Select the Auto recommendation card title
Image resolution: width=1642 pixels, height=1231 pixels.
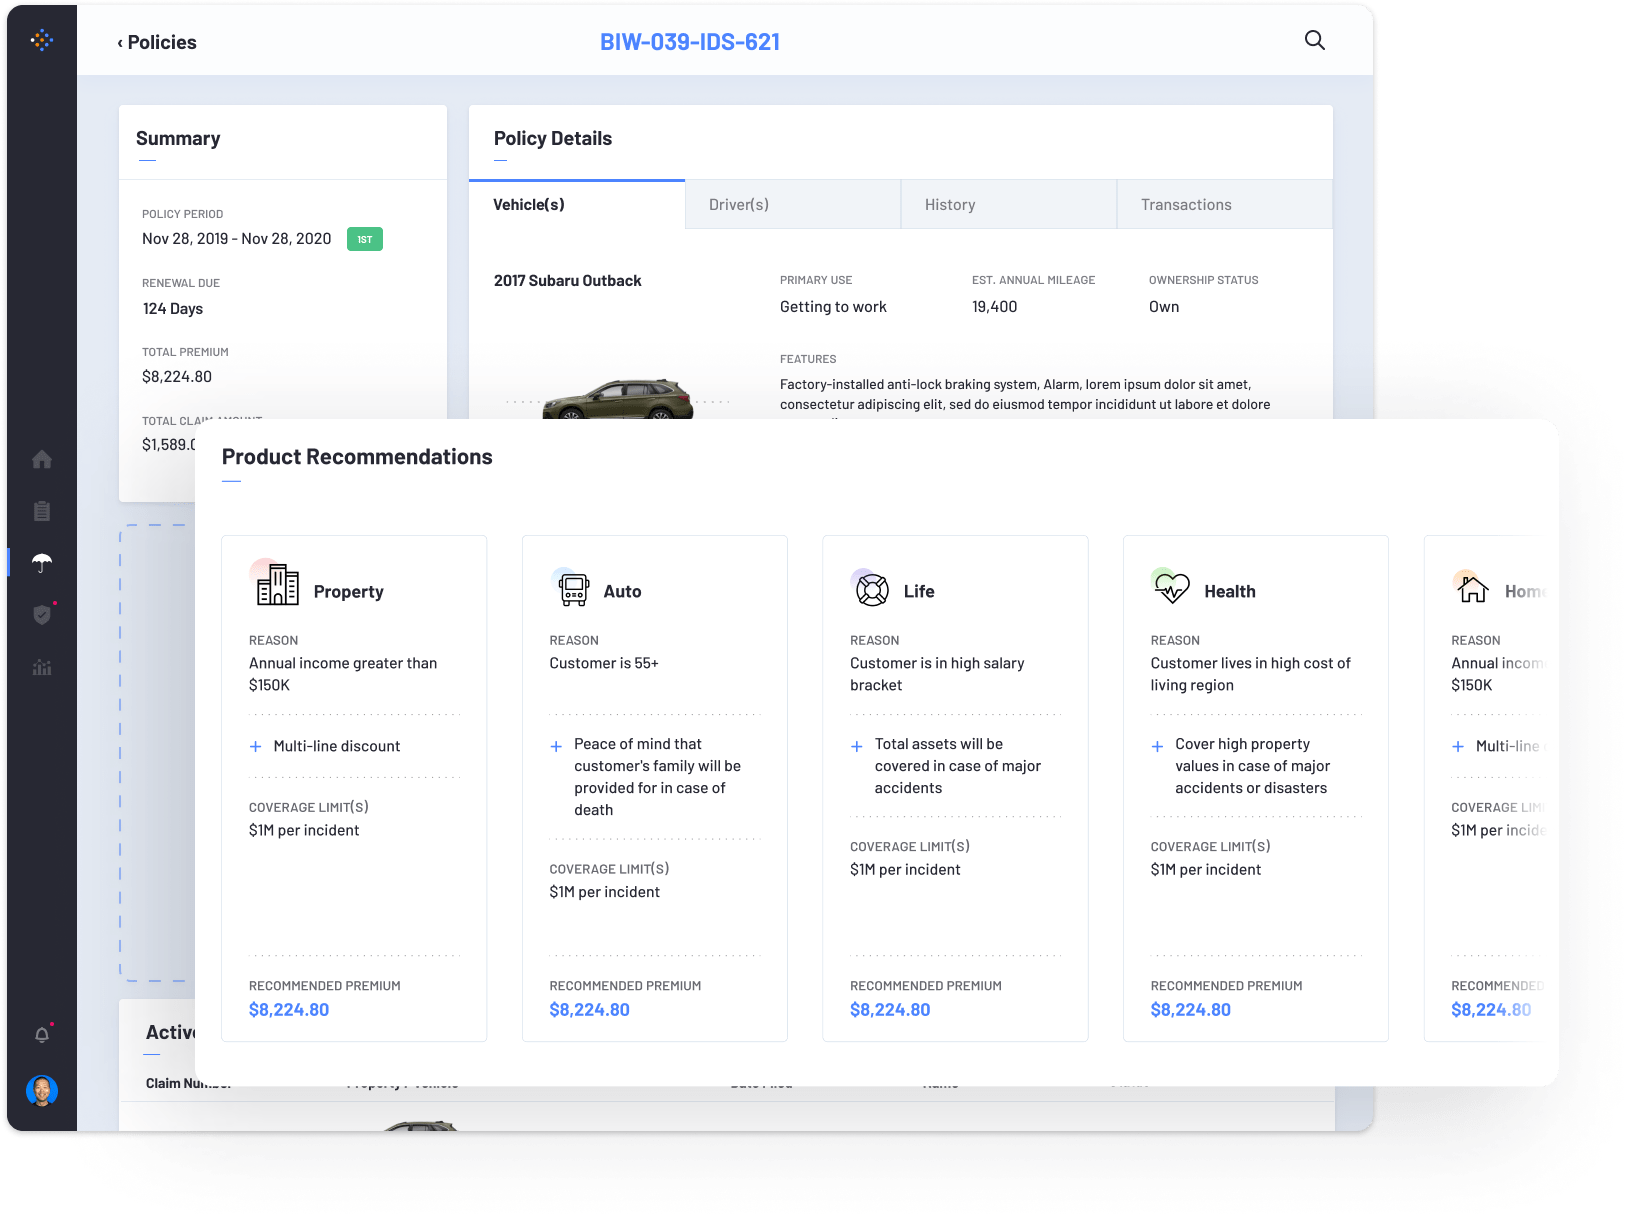click(623, 592)
